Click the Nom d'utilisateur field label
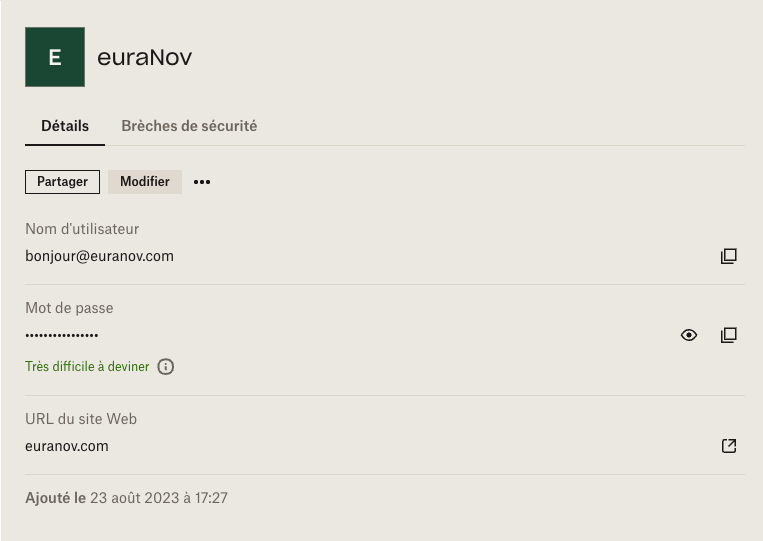Image resolution: width=763 pixels, height=541 pixels. click(x=82, y=229)
